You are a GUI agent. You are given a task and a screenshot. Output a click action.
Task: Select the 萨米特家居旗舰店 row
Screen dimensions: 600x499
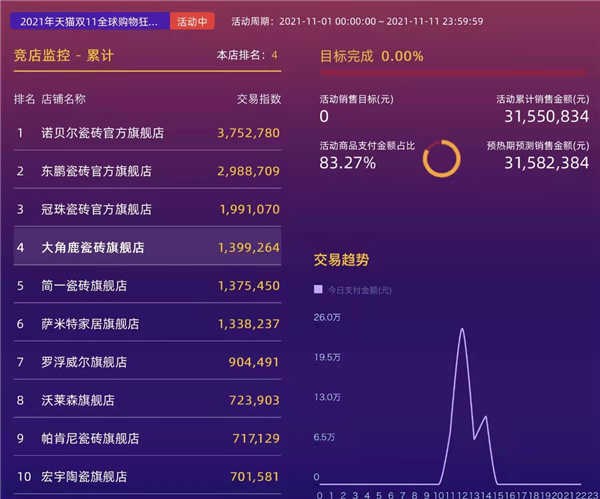(147, 323)
